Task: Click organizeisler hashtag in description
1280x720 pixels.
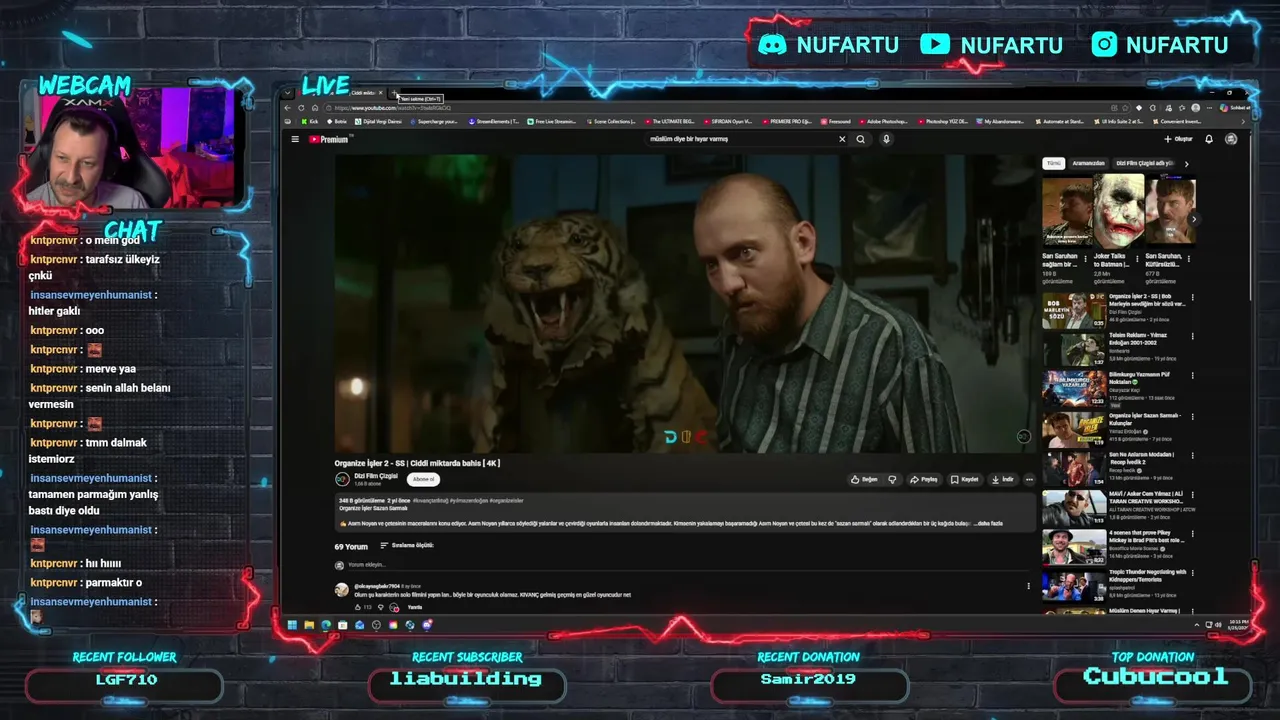Action: click(507, 501)
